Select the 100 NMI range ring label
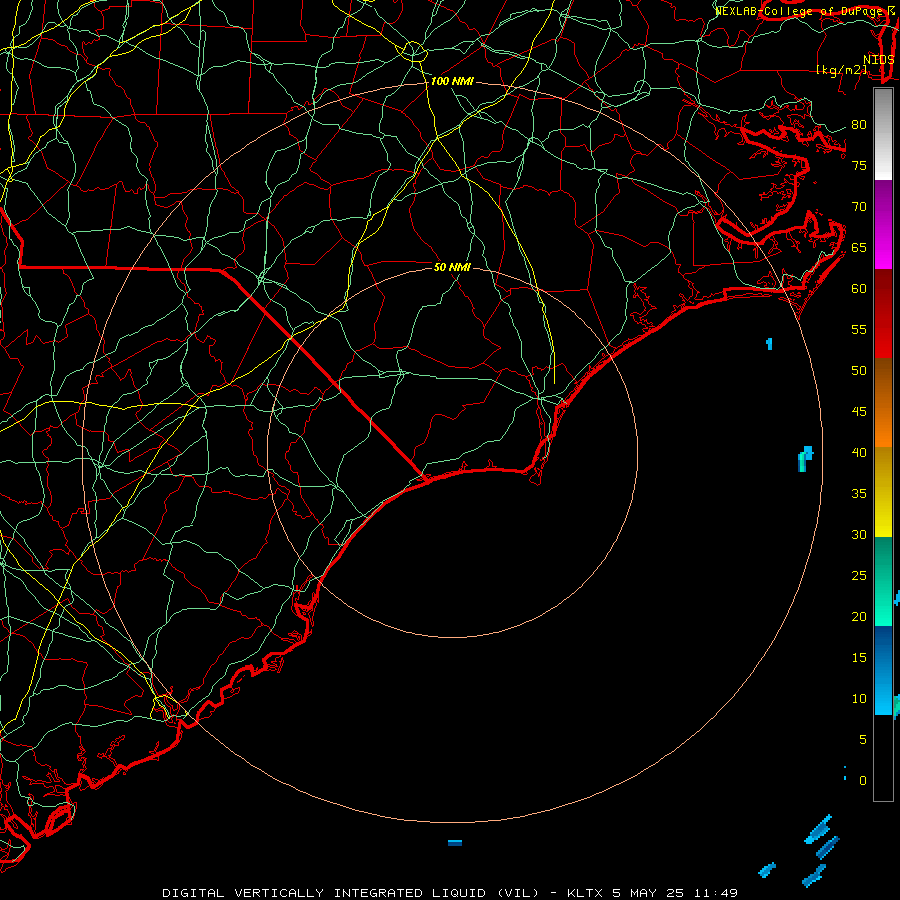This screenshot has height=900, width=900. pyautogui.click(x=452, y=82)
